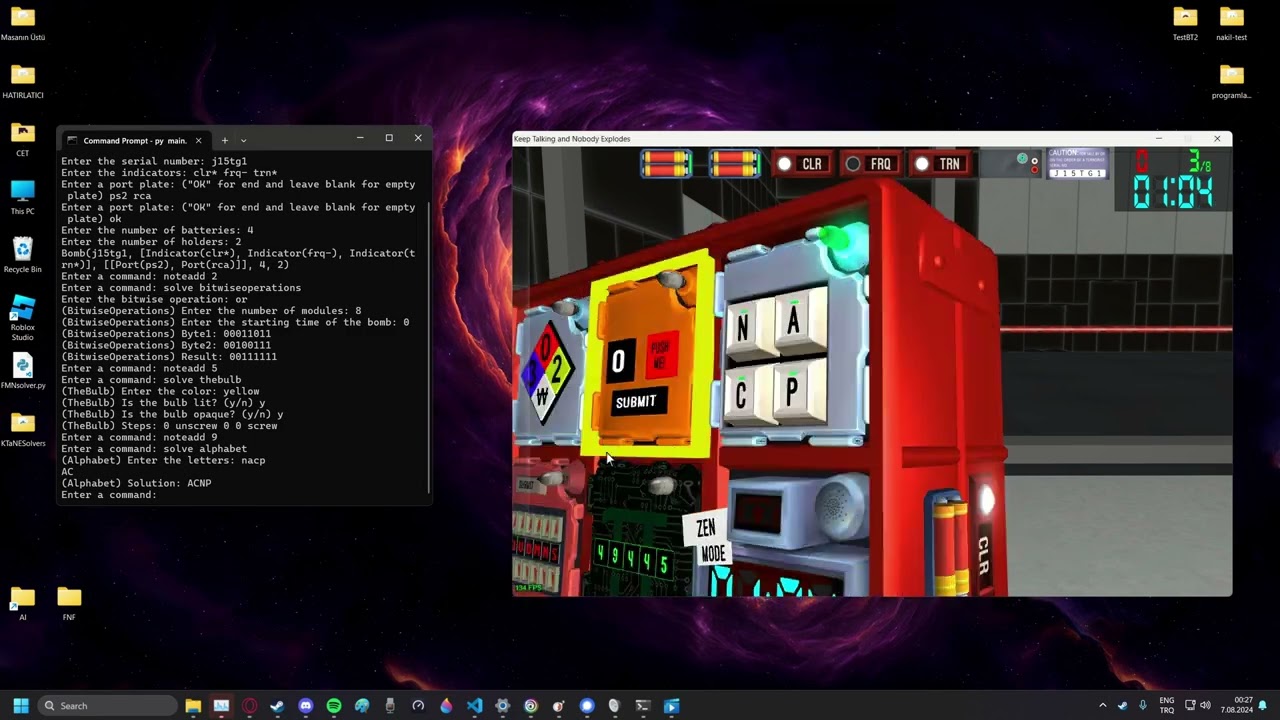Open the nakil-test desktop folder

[1231, 24]
